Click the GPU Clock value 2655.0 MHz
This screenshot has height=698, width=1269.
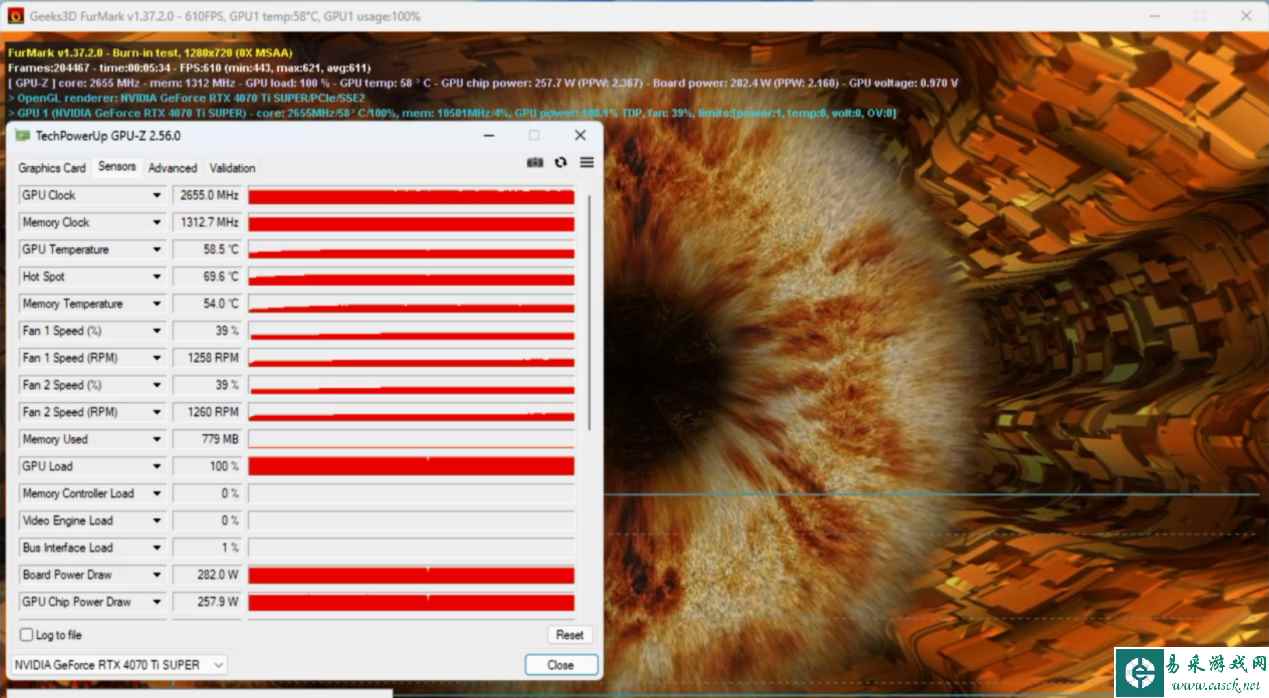[x=208, y=196]
